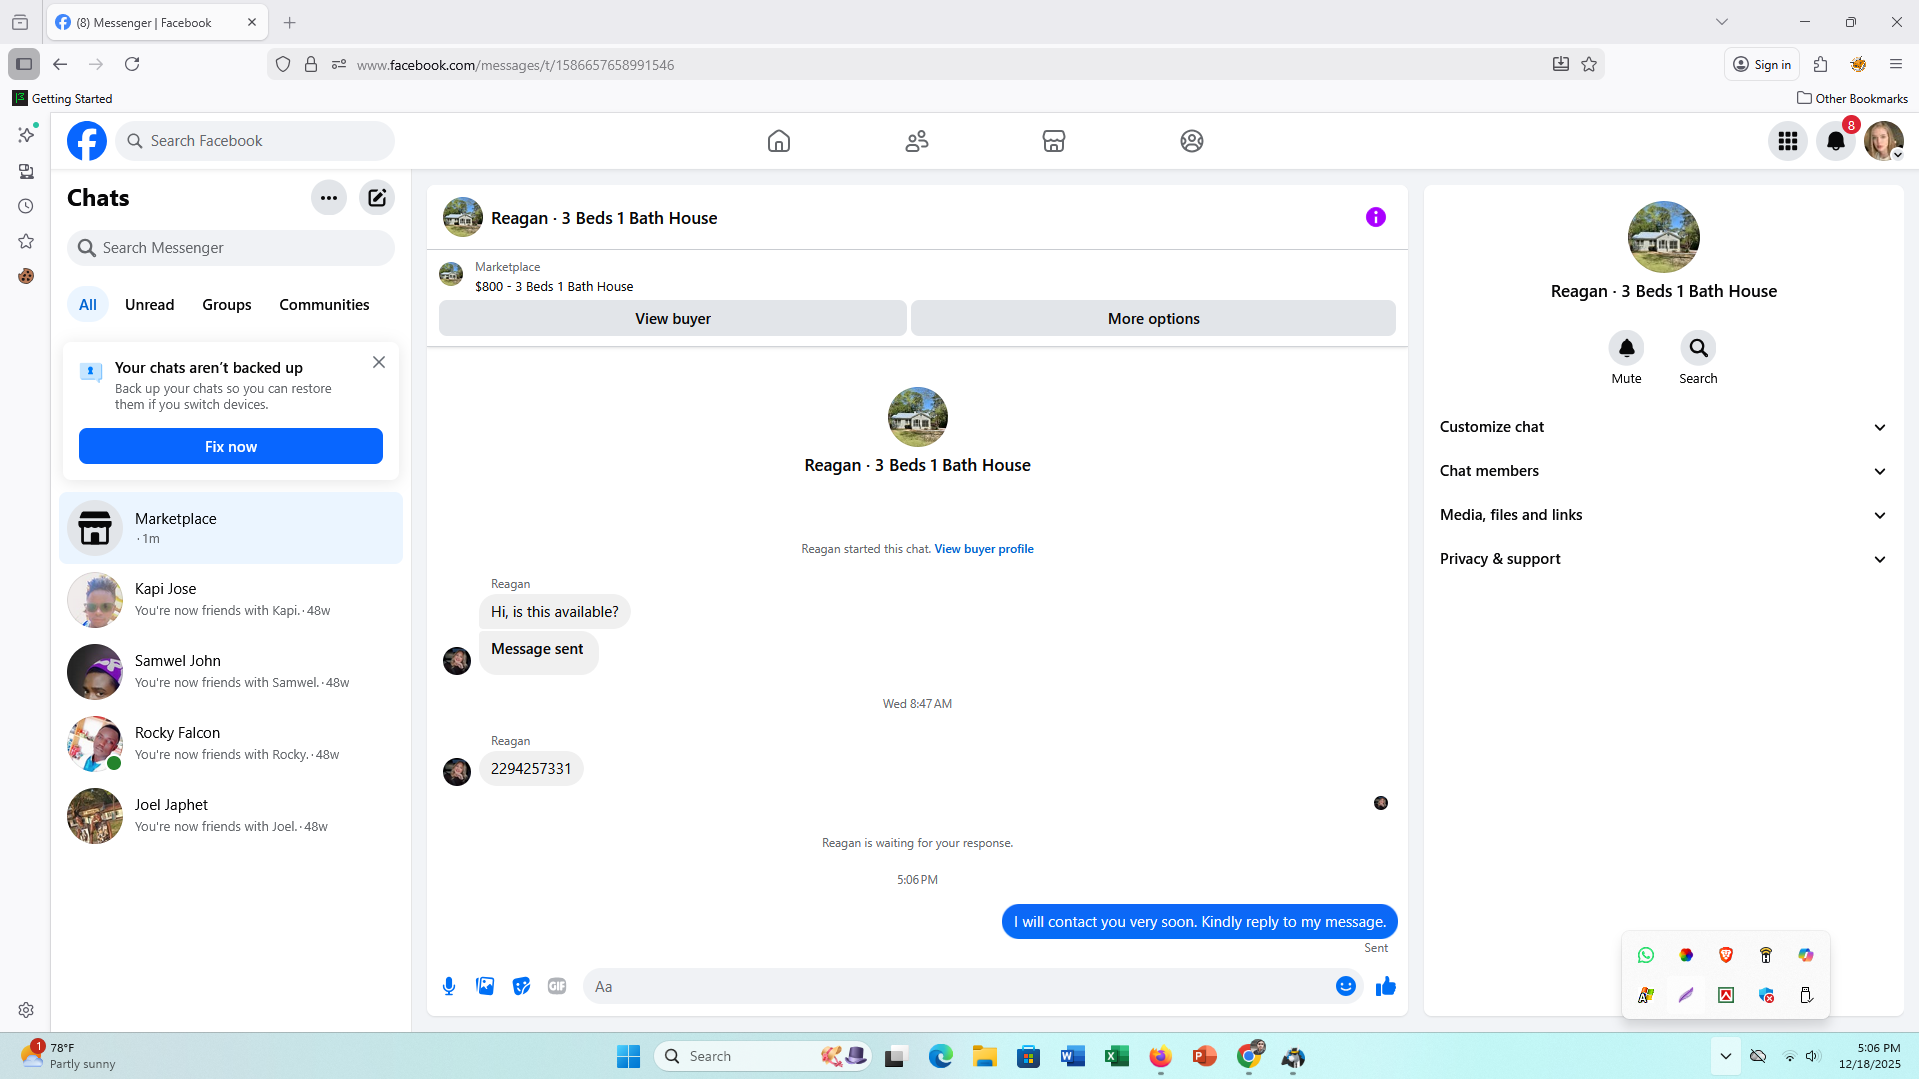The height and width of the screenshot is (1079, 1919).
Task: Open the Kapi Jose chat
Action: [x=231, y=600]
